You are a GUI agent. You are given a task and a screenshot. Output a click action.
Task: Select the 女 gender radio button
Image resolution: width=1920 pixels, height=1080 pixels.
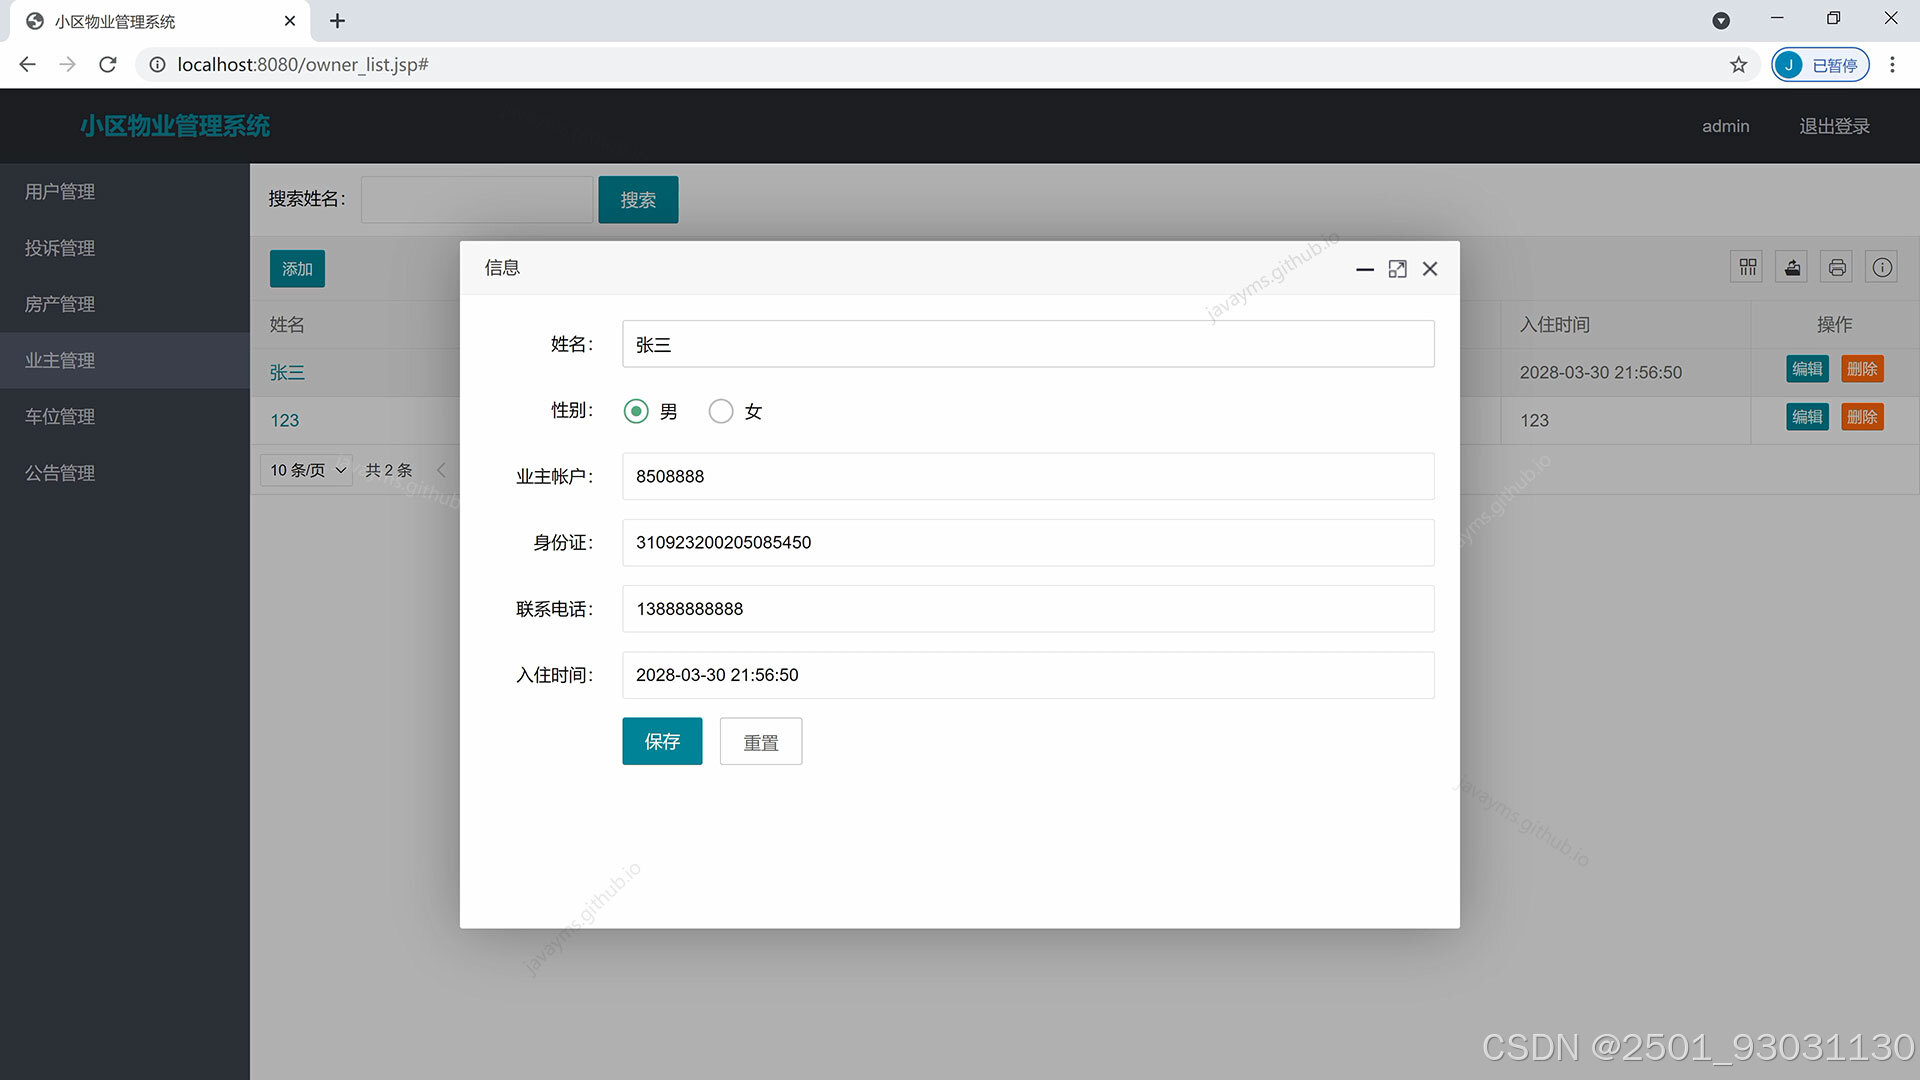[721, 411]
